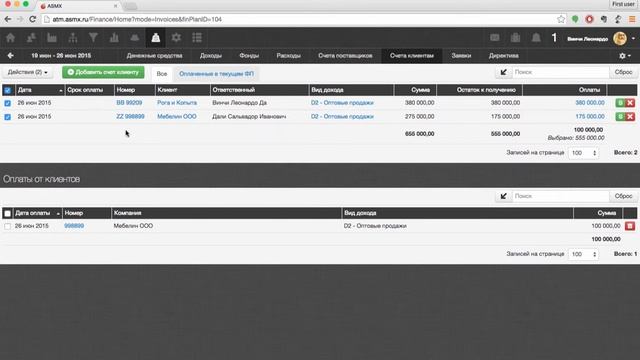Expand the user menu arrow beside avatar
The width and height of the screenshot is (640, 360).
point(633,39)
